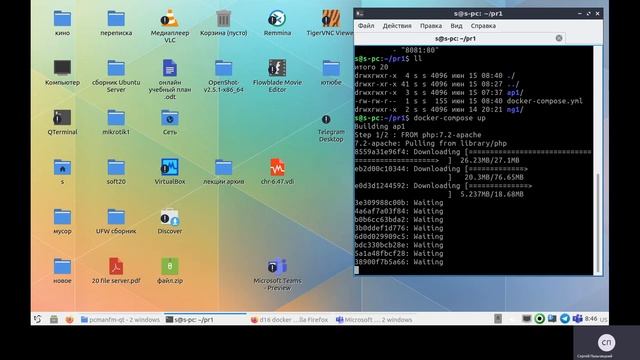
Task: Open the лекции архив folder
Action: 223,167
